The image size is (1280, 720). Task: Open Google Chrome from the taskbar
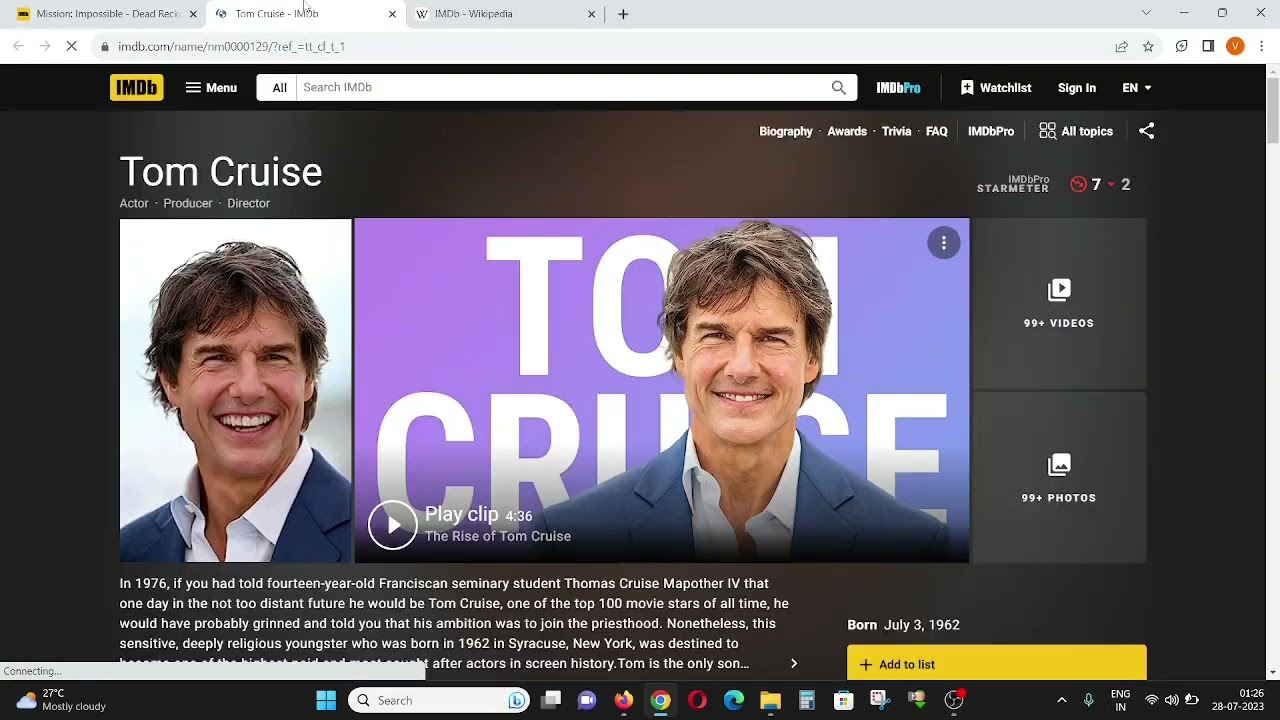click(x=661, y=700)
